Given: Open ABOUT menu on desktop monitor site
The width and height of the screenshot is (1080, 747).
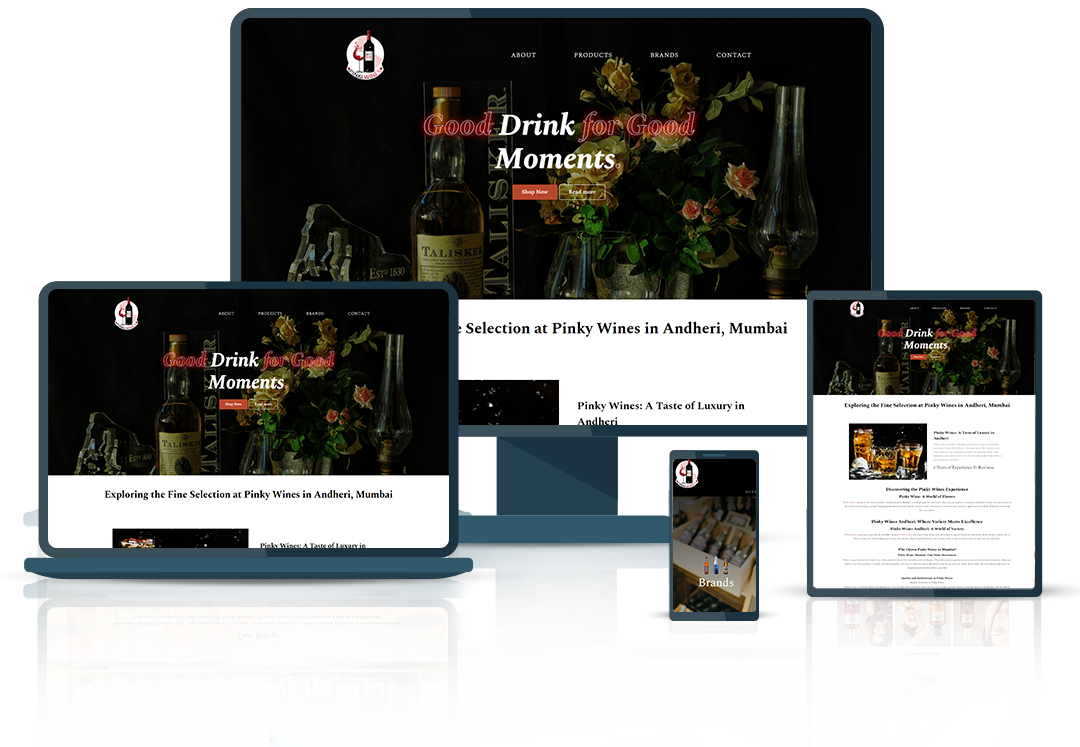Looking at the screenshot, I should click(523, 55).
